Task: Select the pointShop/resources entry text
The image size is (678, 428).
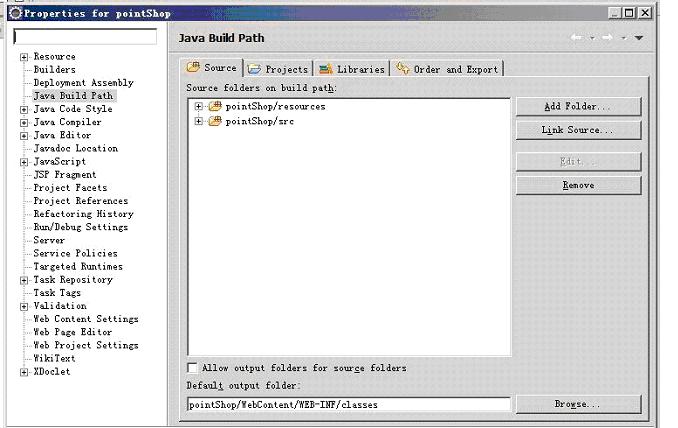Action: pos(275,106)
